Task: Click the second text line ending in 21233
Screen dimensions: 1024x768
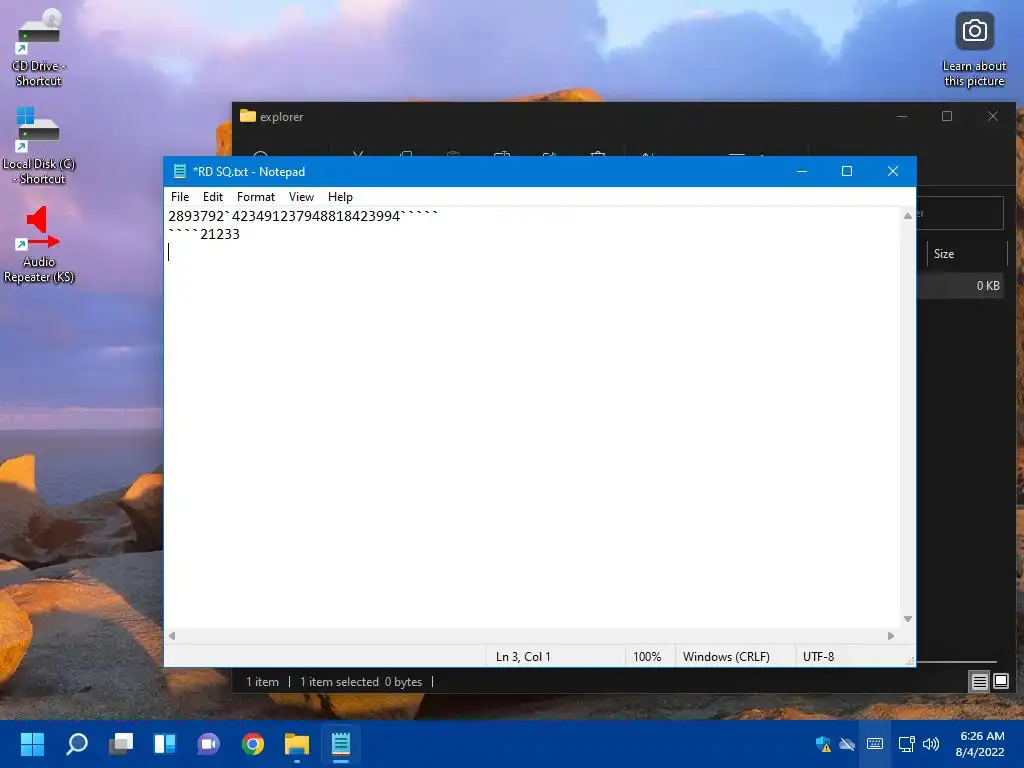Action: pyautogui.click(x=204, y=234)
